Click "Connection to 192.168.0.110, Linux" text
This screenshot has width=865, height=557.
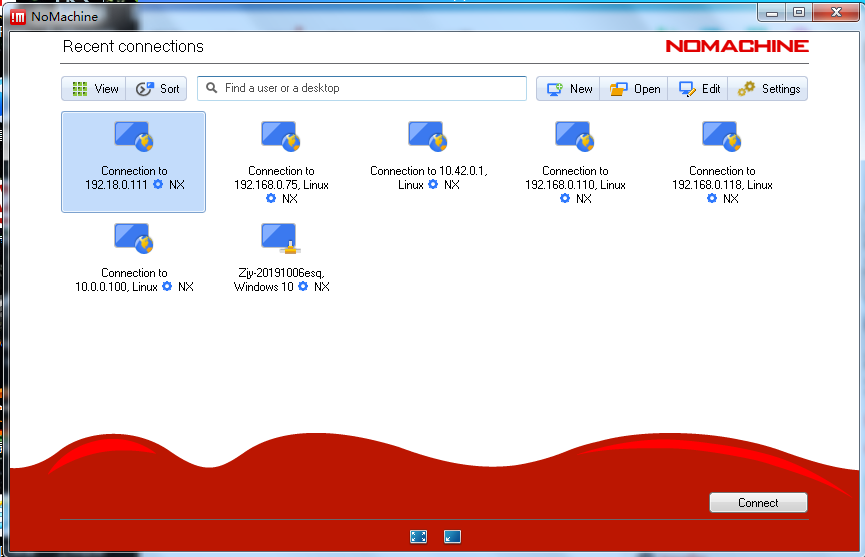575,178
